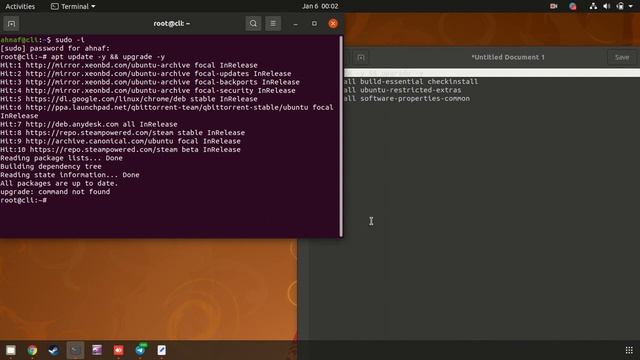Click the 'build-essential checkinstall' line in editor
The width and height of the screenshot is (640, 360).
pyautogui.click(x=411, y=82)
